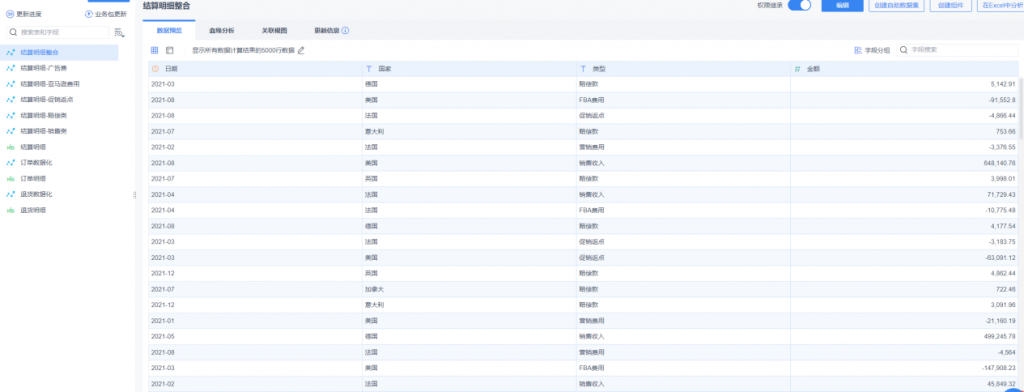Click the 字段分组 field grouping icon
Image resolution: width=1024 pixels, height=392 pixels.
point(857,50)
